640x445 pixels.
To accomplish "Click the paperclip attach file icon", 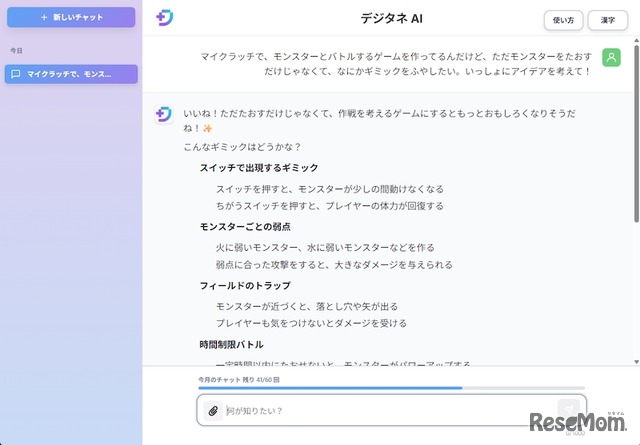I will (x=213, y=411).
